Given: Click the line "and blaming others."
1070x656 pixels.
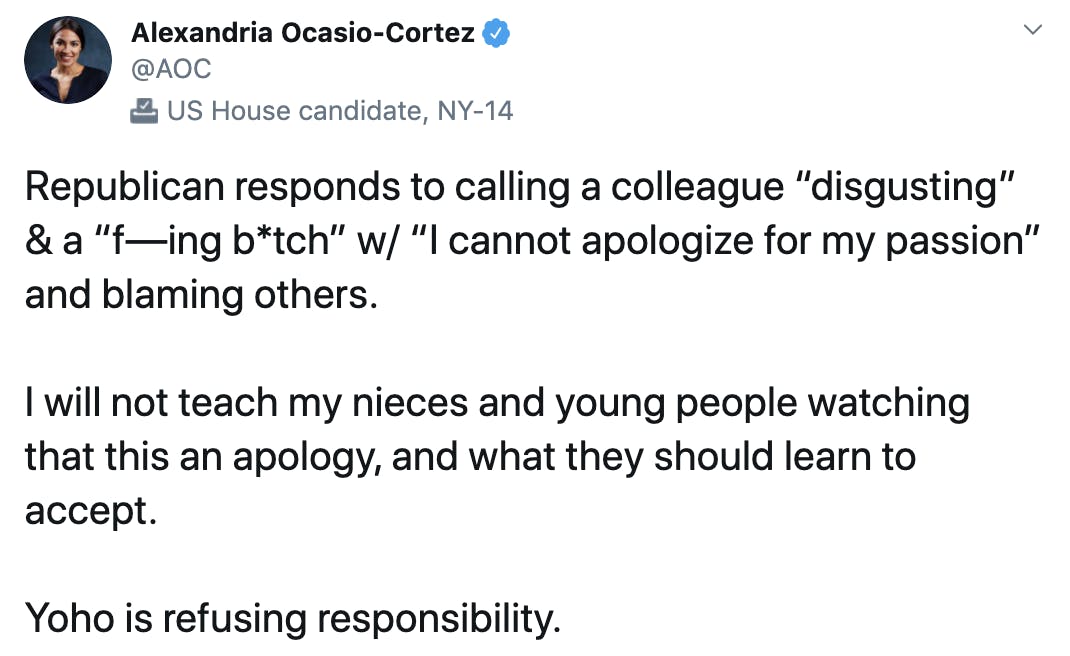Looking at the screenshot, I should click(201, 296).
